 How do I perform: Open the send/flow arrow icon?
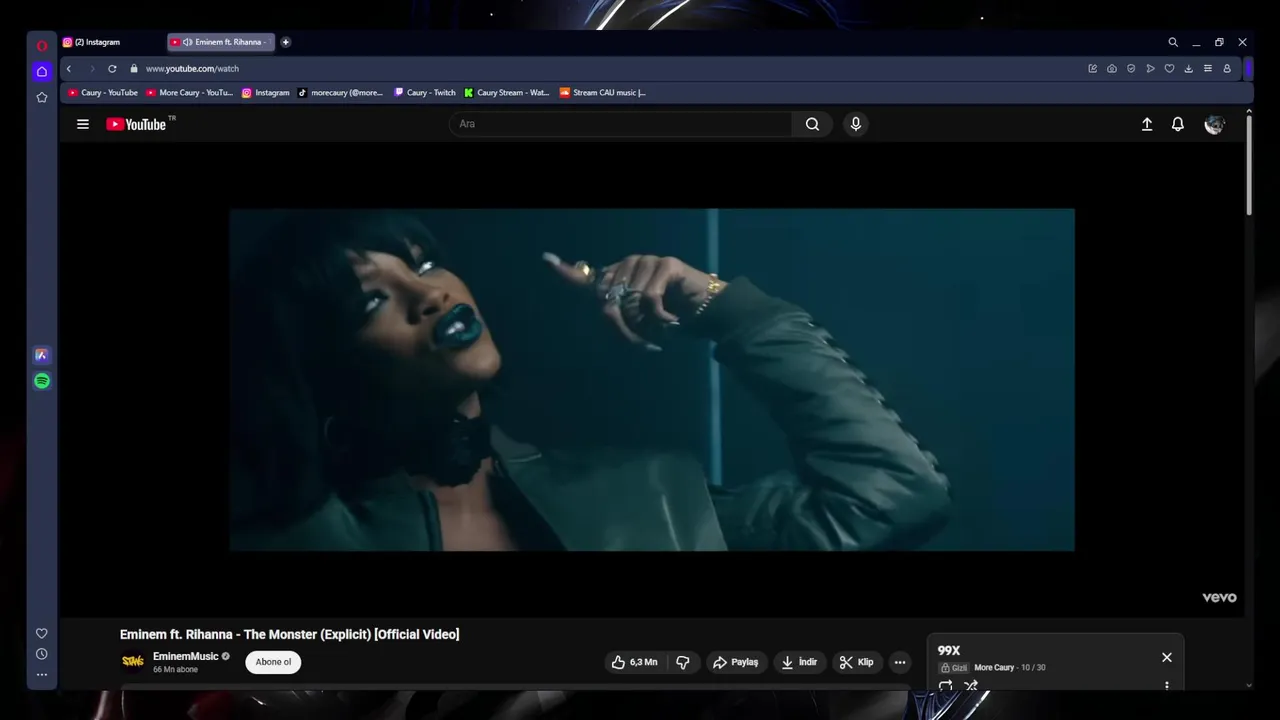pos(1150,69)
